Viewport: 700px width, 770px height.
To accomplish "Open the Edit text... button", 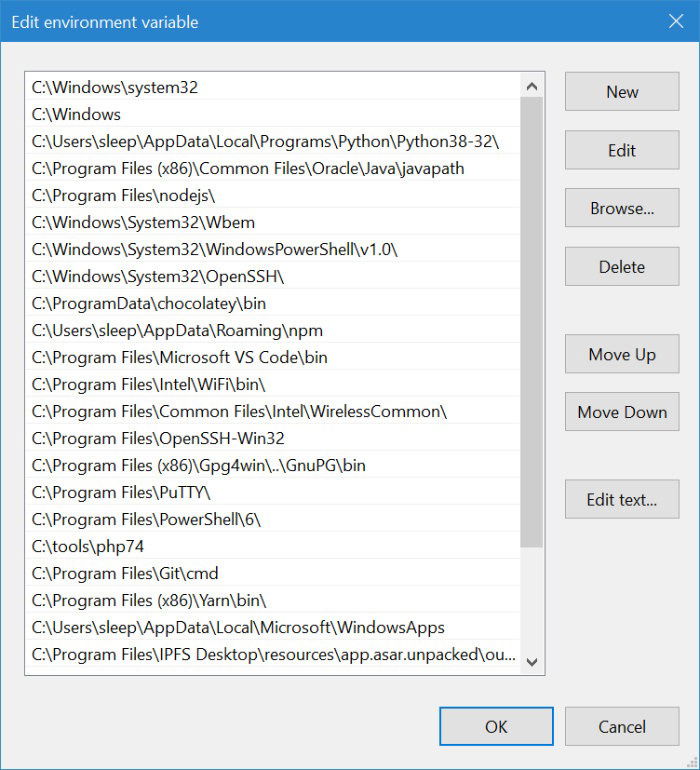I will pos(622,499).
